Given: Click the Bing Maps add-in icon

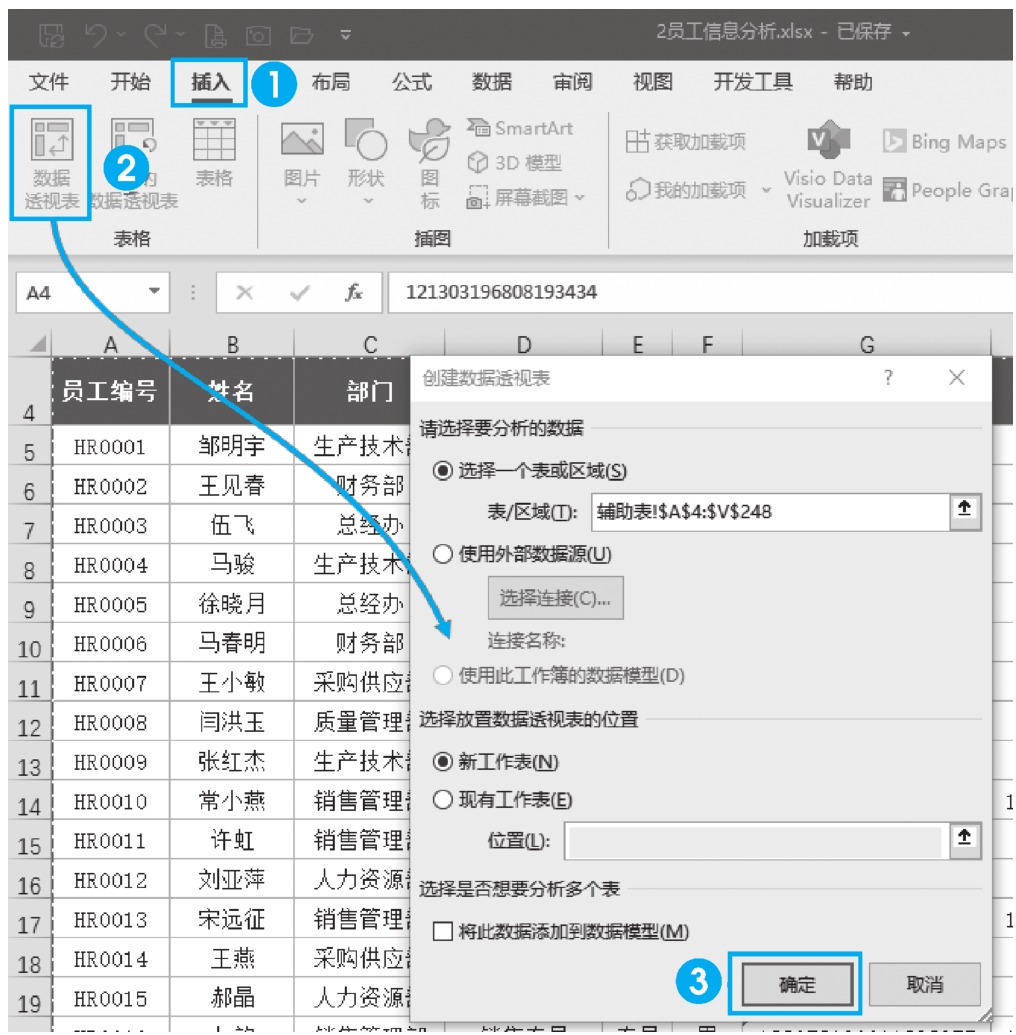Looking at the screenshot, I should point(894,141).
